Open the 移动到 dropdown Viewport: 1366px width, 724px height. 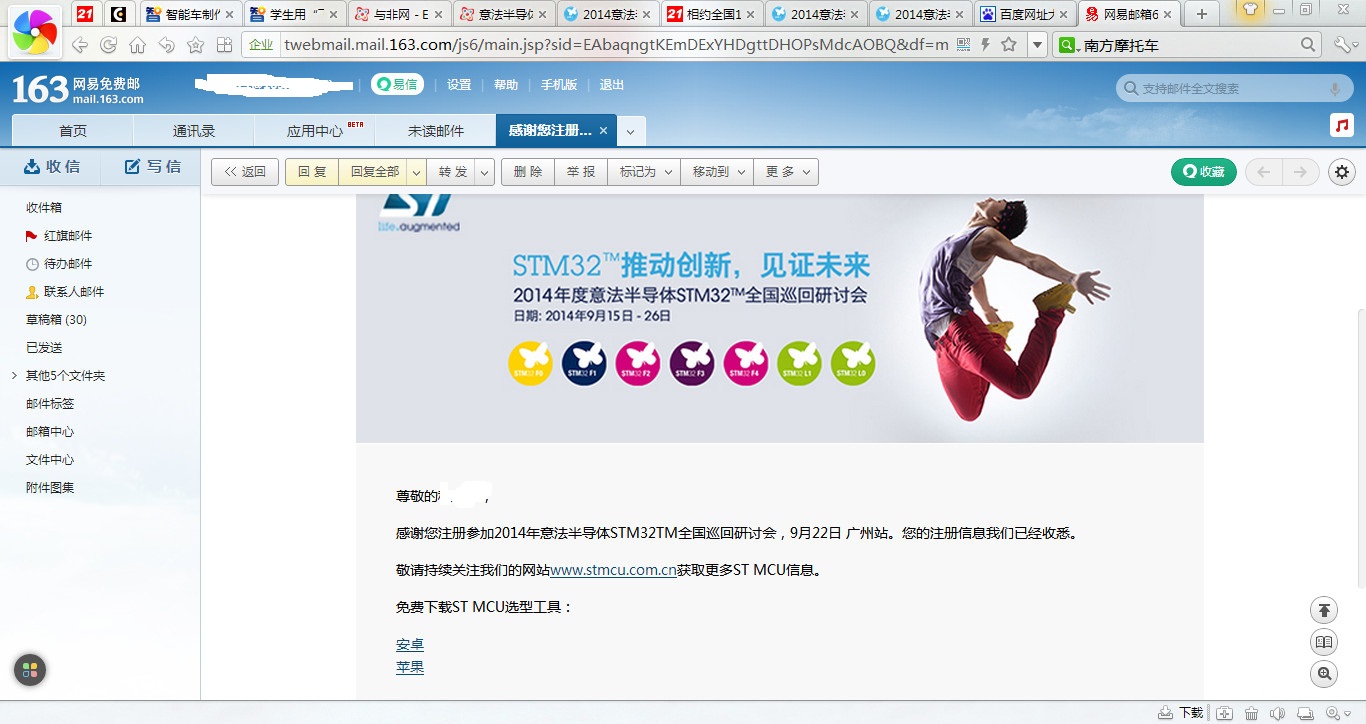(717, 172)
